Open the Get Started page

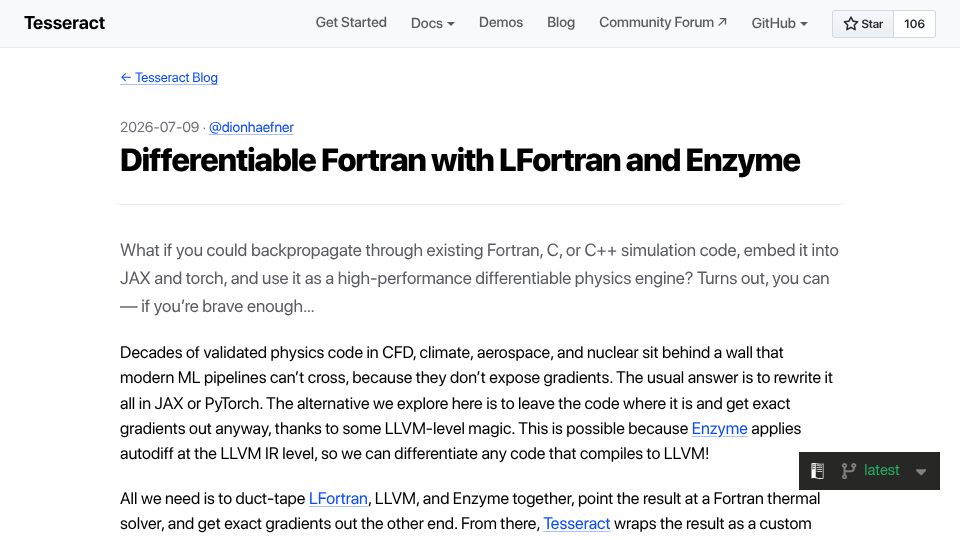(x=351, y=23)
